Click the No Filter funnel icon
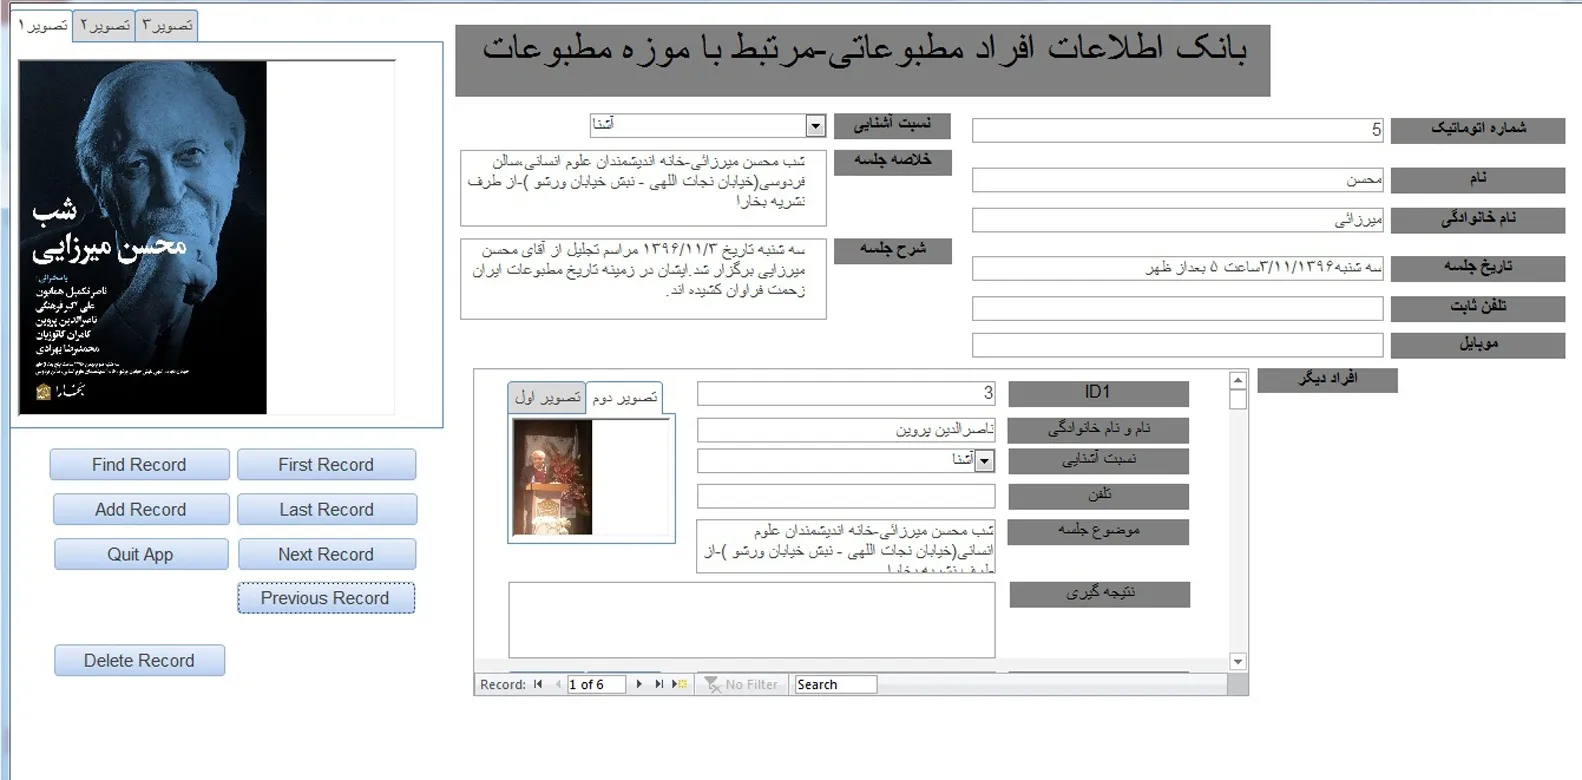Screen dimensions: 1582x780 712,684
